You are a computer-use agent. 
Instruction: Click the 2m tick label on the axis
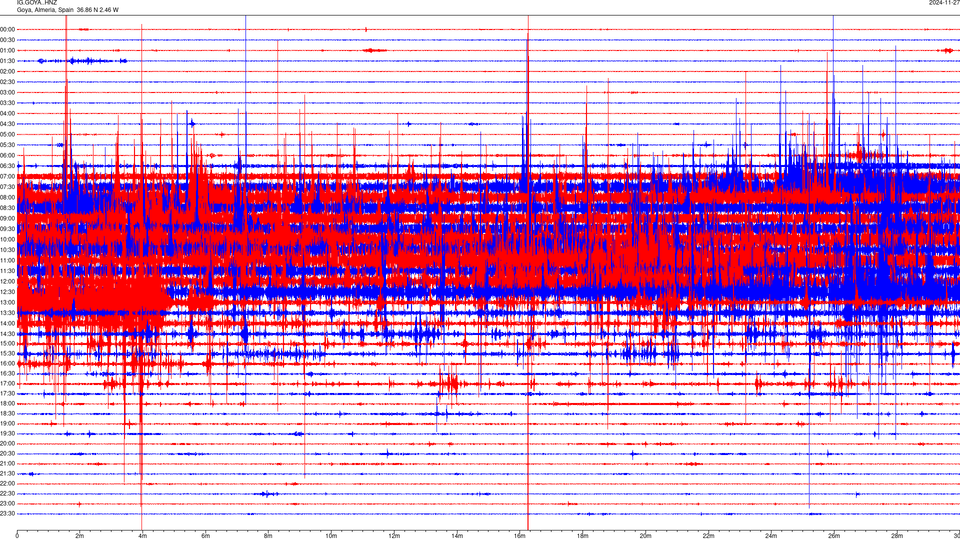coord(80,536)
